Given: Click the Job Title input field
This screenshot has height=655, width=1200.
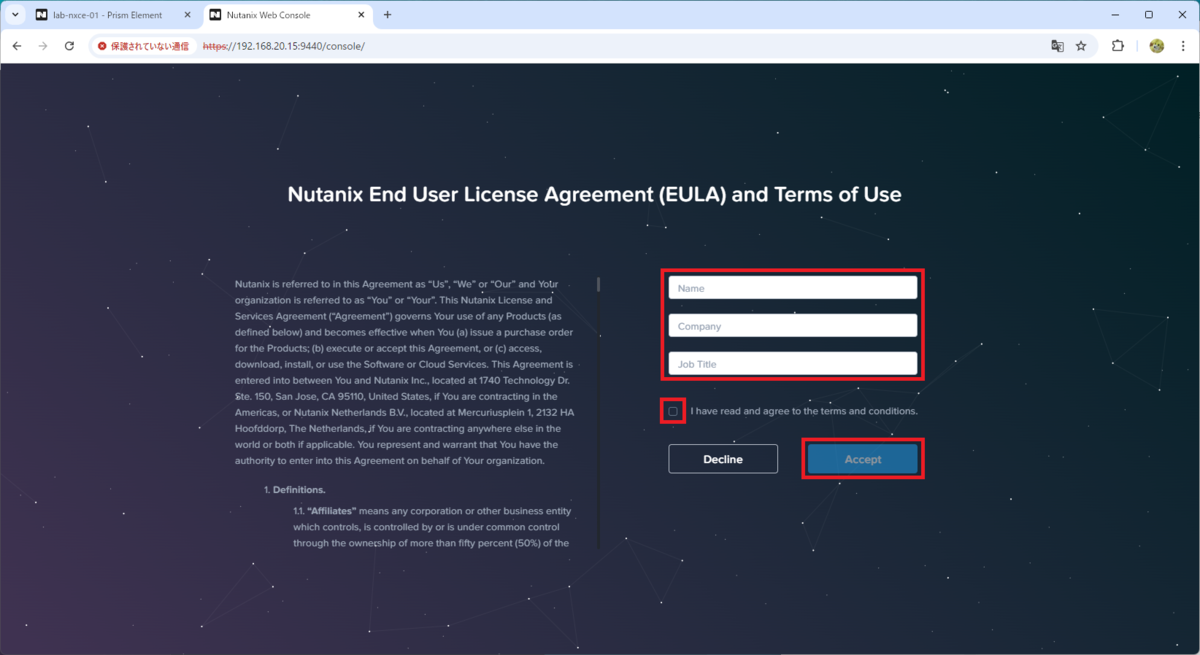Looking at the screenshot, I should pyautogui.click(x=793, y=364).
